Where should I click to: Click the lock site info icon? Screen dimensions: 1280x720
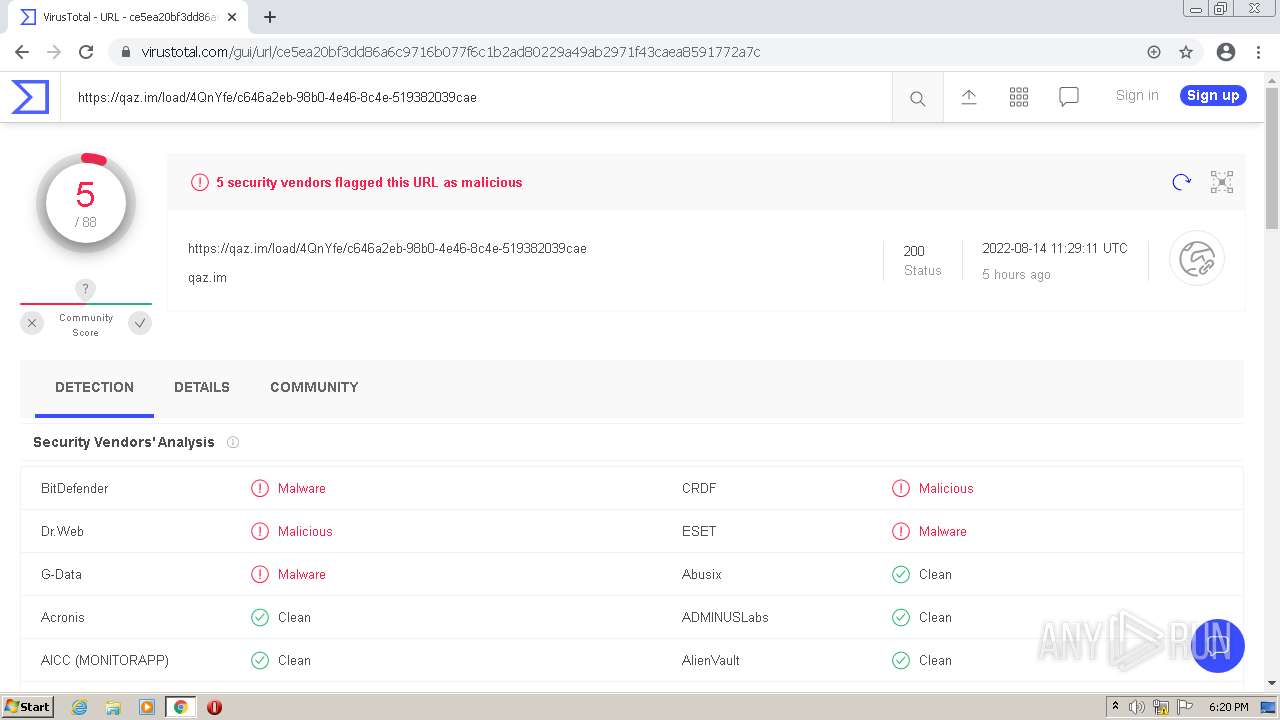(126, 52)
